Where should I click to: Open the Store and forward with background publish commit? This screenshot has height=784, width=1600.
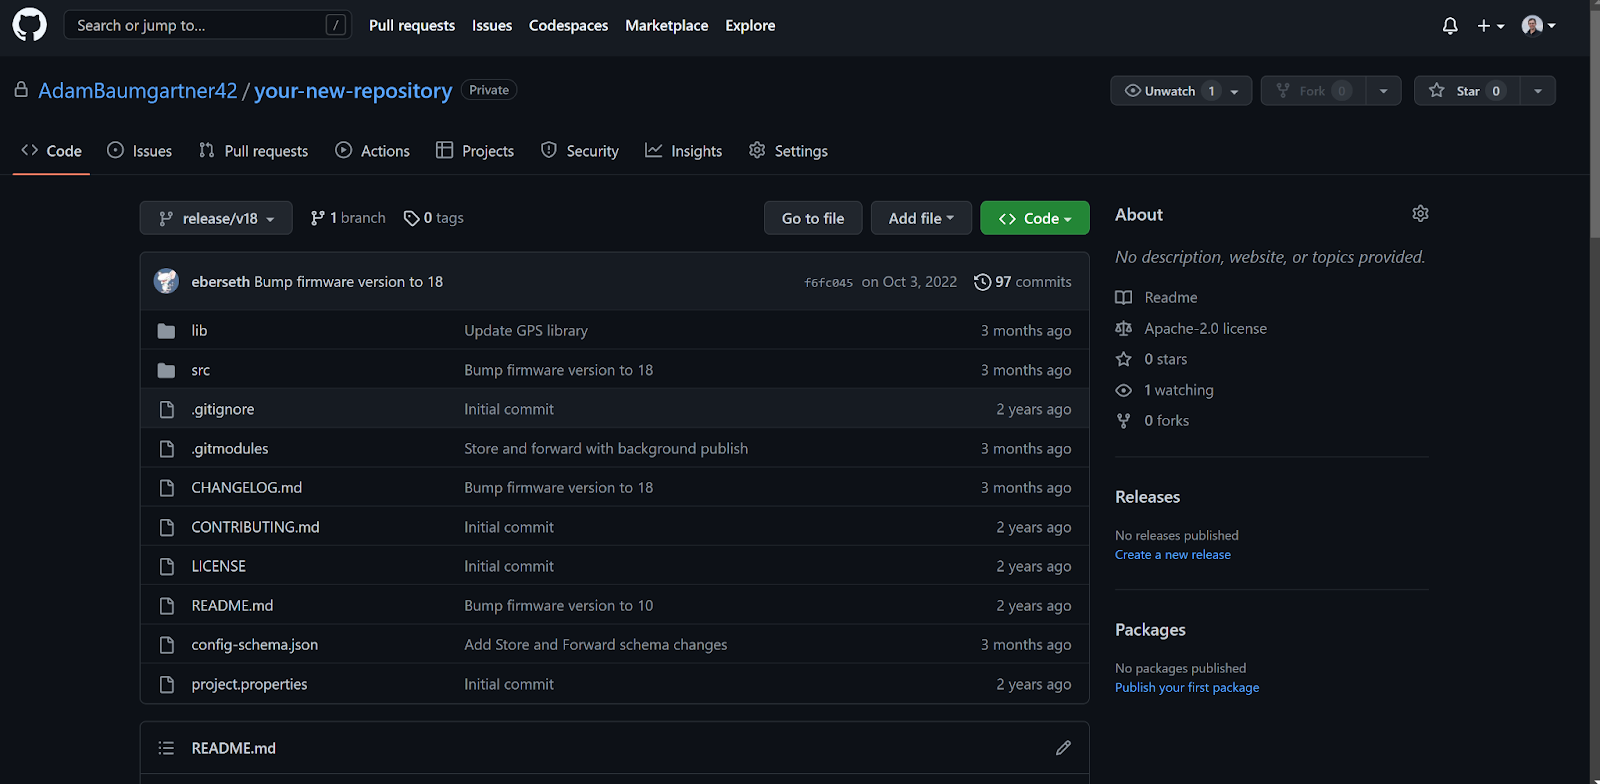606,449
